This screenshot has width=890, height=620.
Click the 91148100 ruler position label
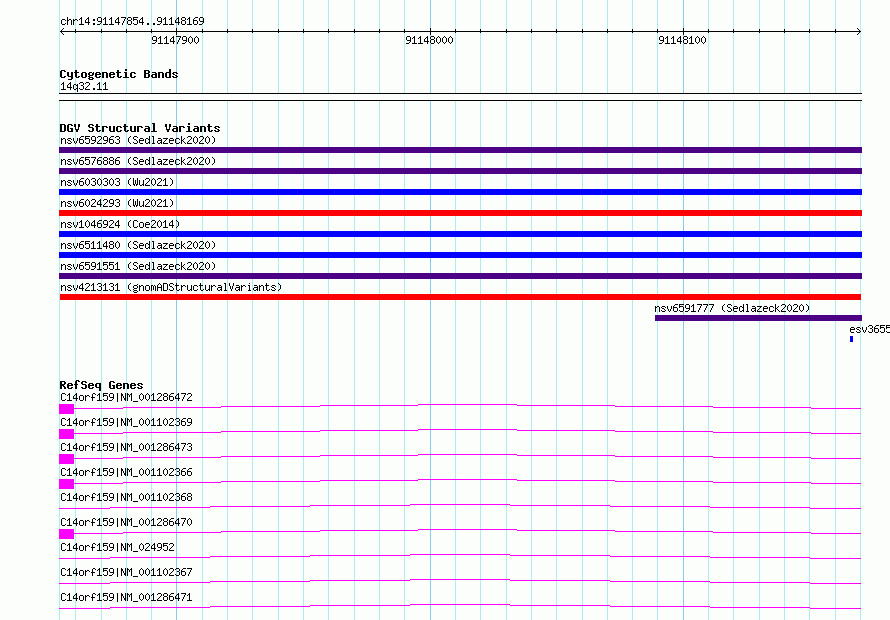click(x=682, y=40)
